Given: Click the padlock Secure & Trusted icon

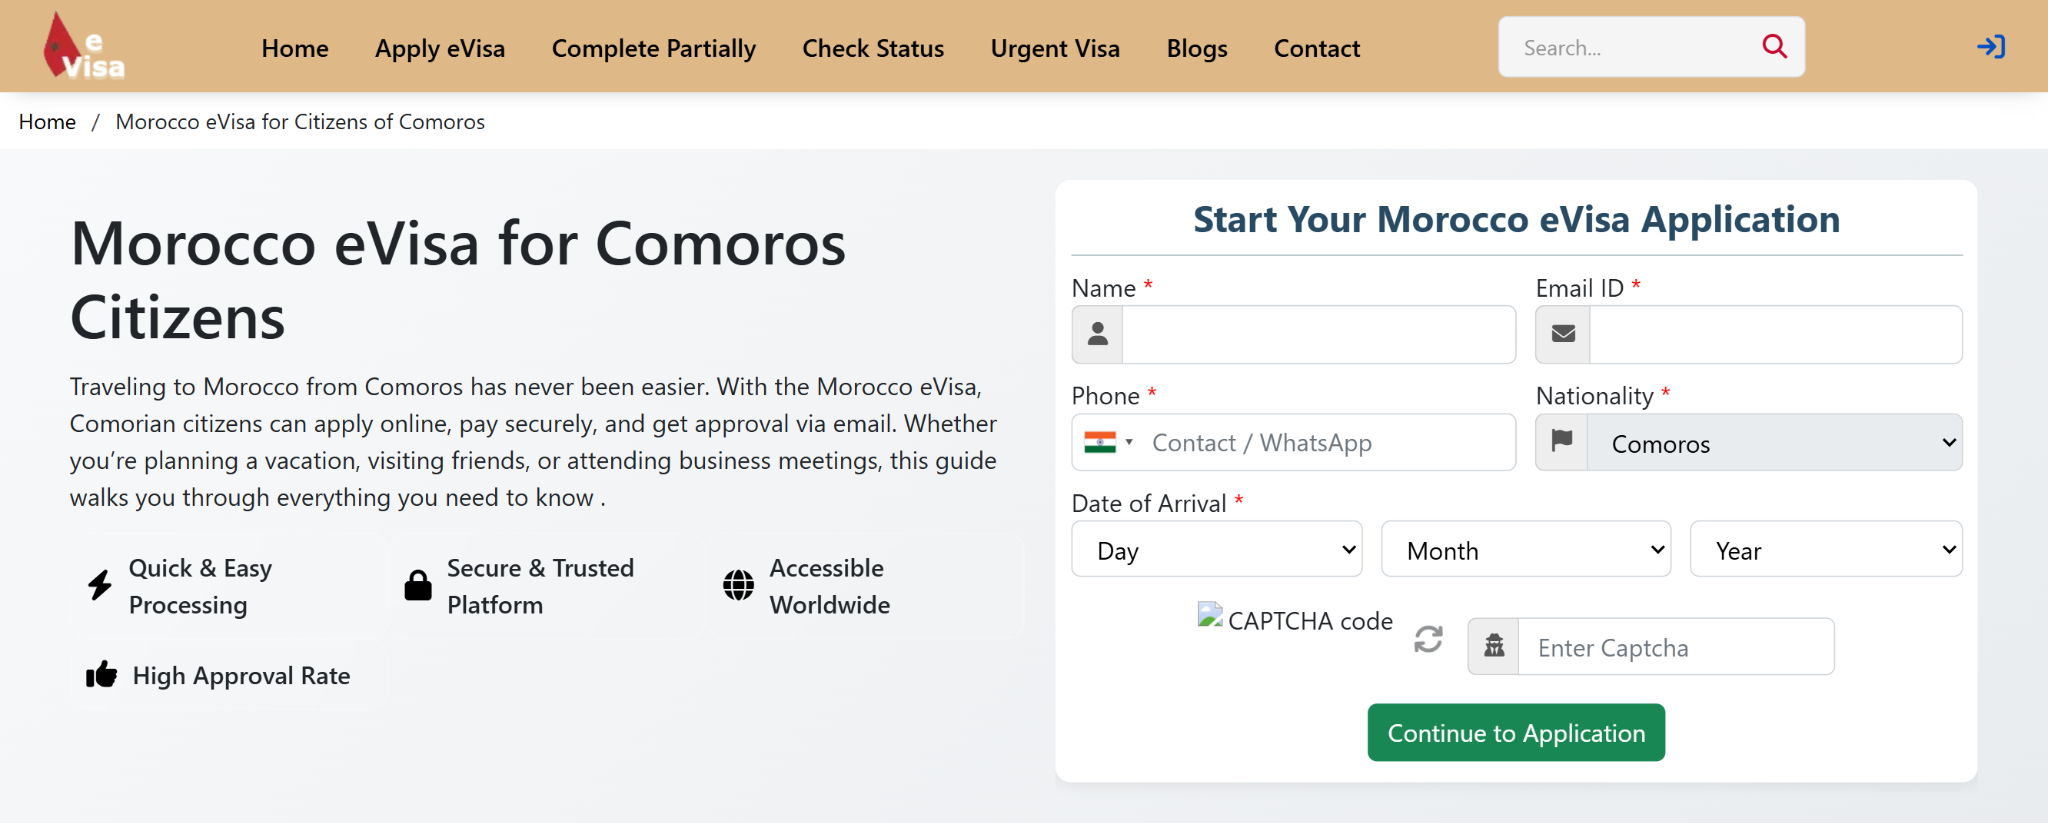Looking at the screenshot, I should tap(418, 585).
